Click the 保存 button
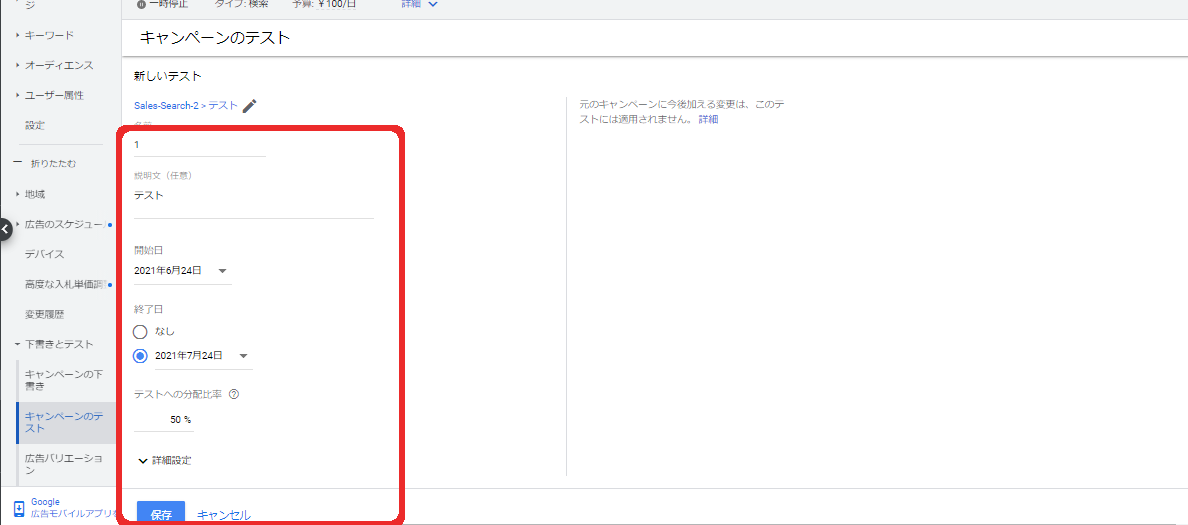The width and height of the screenshot is (1188, 525). point(161,514)
